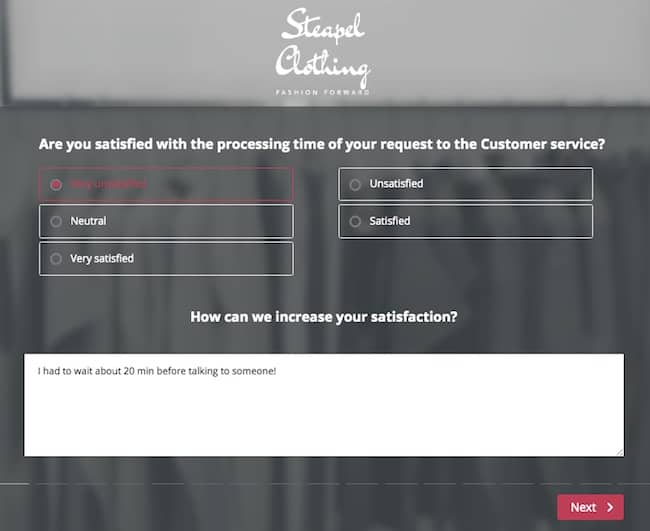The height and width of the screenshot is (531, 650).
Task: Click the processing time question heading
Action: 322,144
